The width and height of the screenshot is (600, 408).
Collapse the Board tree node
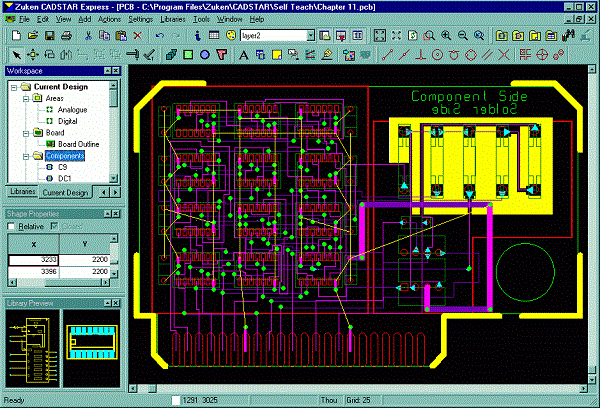click(26, 134)
